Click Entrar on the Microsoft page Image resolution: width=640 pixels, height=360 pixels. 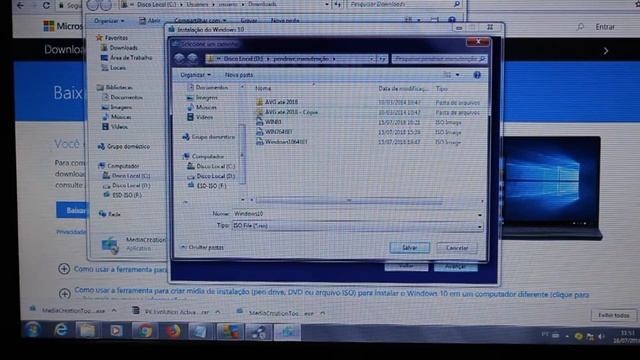tap(605, 27)
